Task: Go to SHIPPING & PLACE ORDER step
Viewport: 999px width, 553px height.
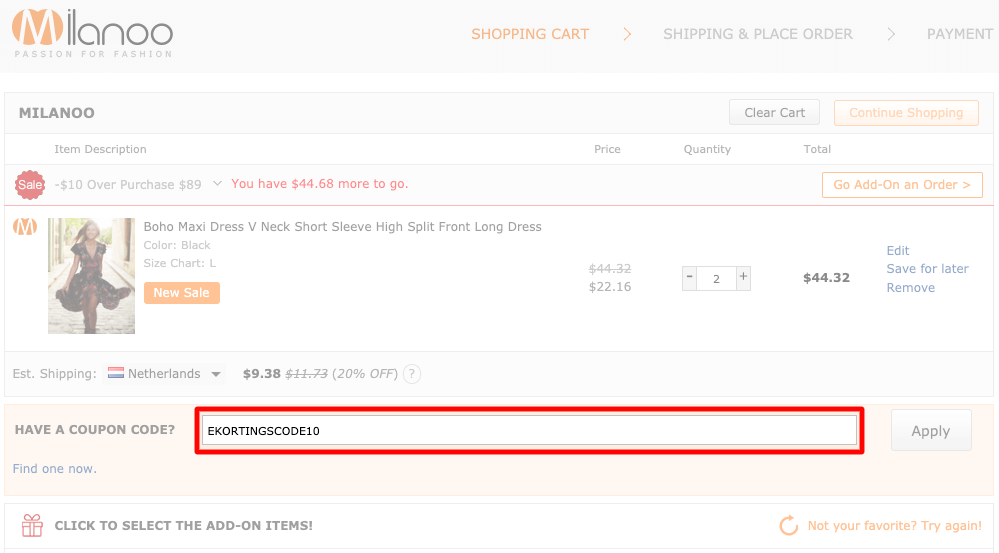Action: coord(758,34)
